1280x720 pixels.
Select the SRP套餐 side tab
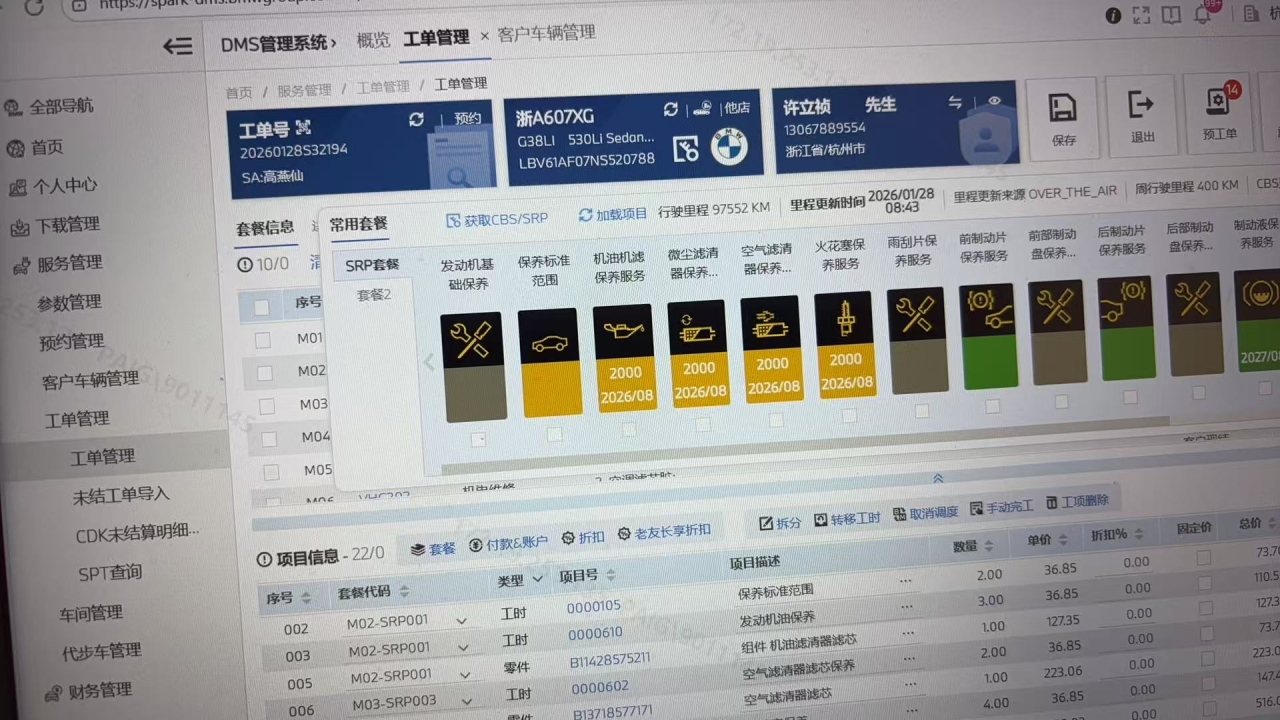372,265
